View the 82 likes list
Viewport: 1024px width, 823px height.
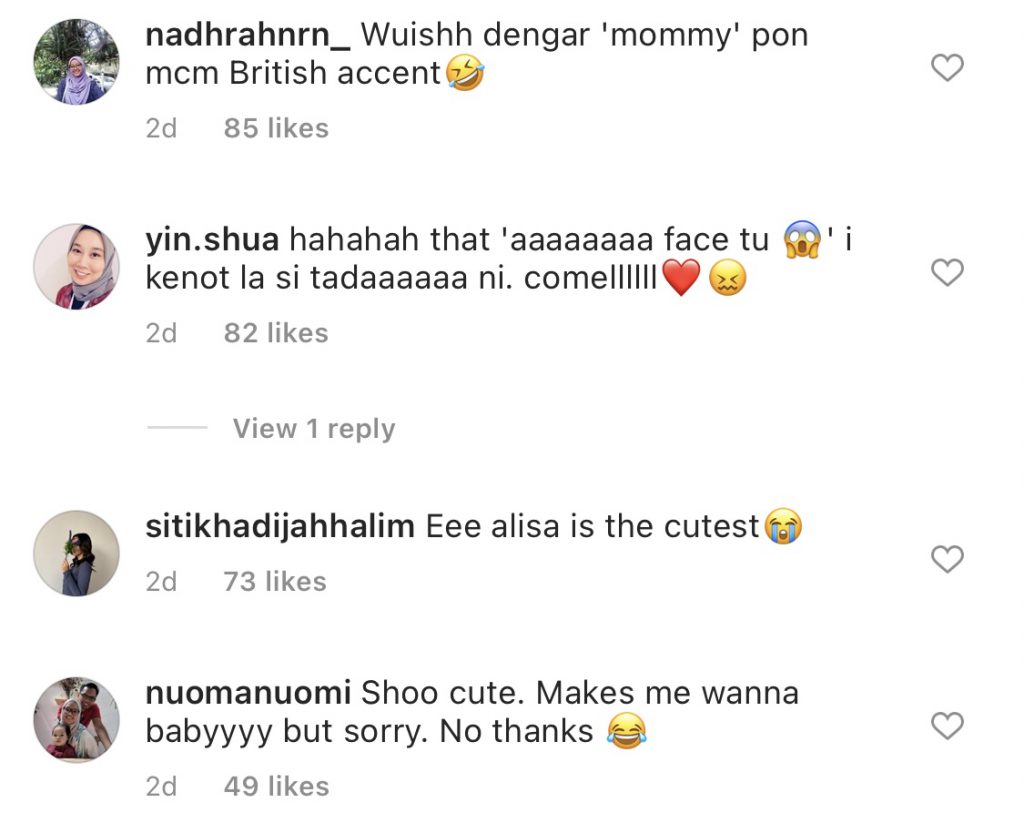click(x=276, y=333)
